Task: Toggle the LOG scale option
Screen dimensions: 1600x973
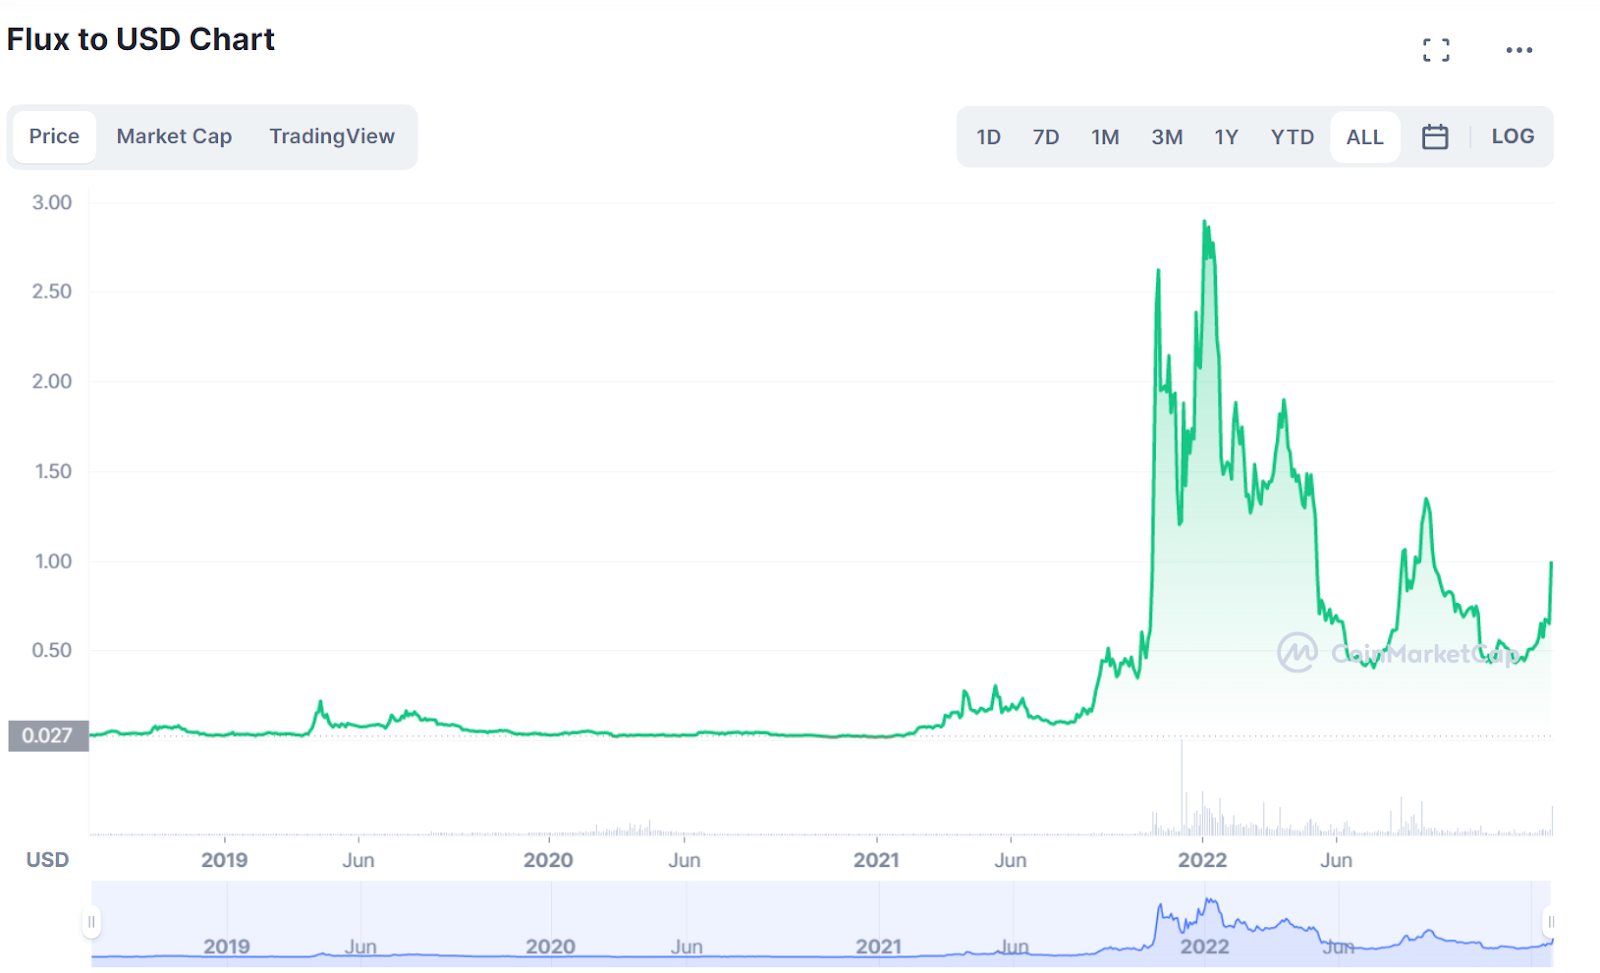Action: (x=1512, y=137)
